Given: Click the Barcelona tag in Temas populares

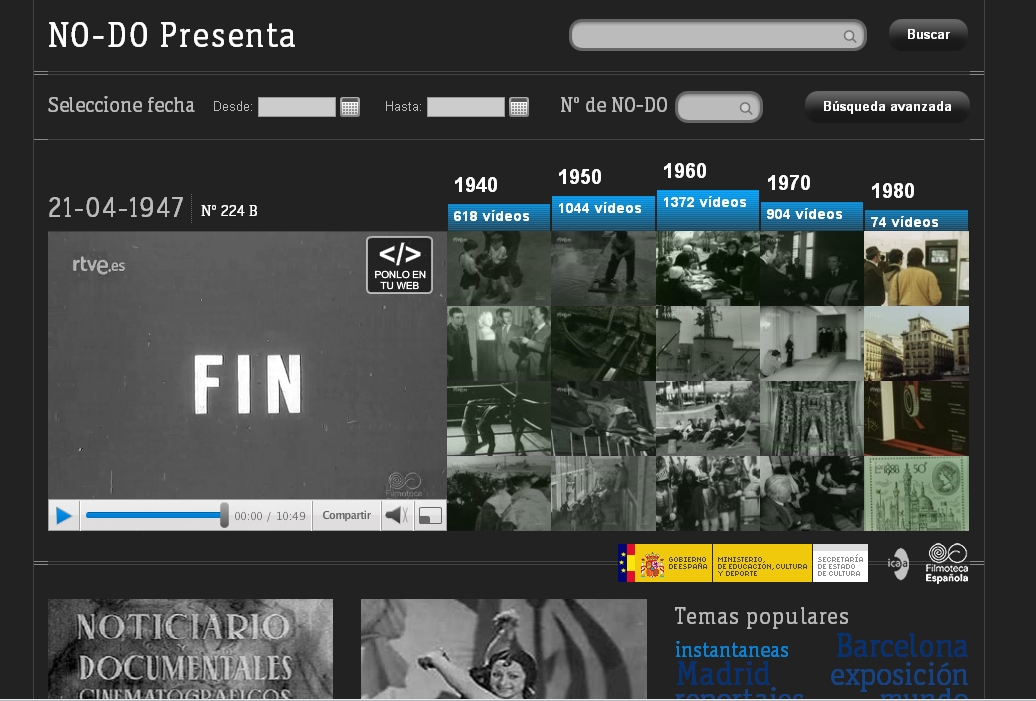Looking at the screenshot, I should pyautogui.click(x=901, y=646).
